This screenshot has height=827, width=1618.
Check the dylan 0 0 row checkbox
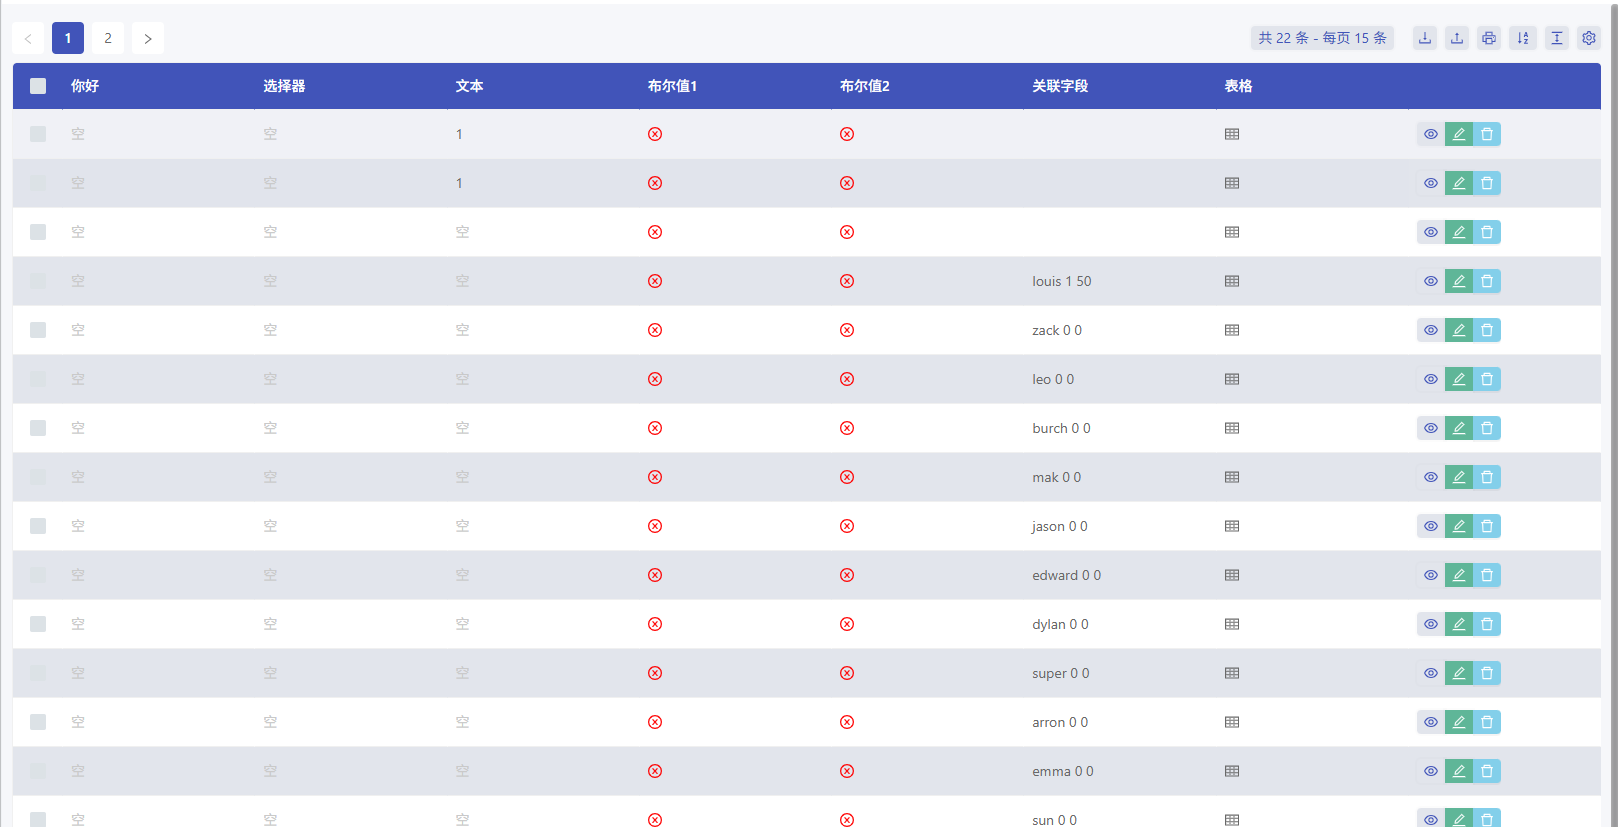(x=38, y=624)
